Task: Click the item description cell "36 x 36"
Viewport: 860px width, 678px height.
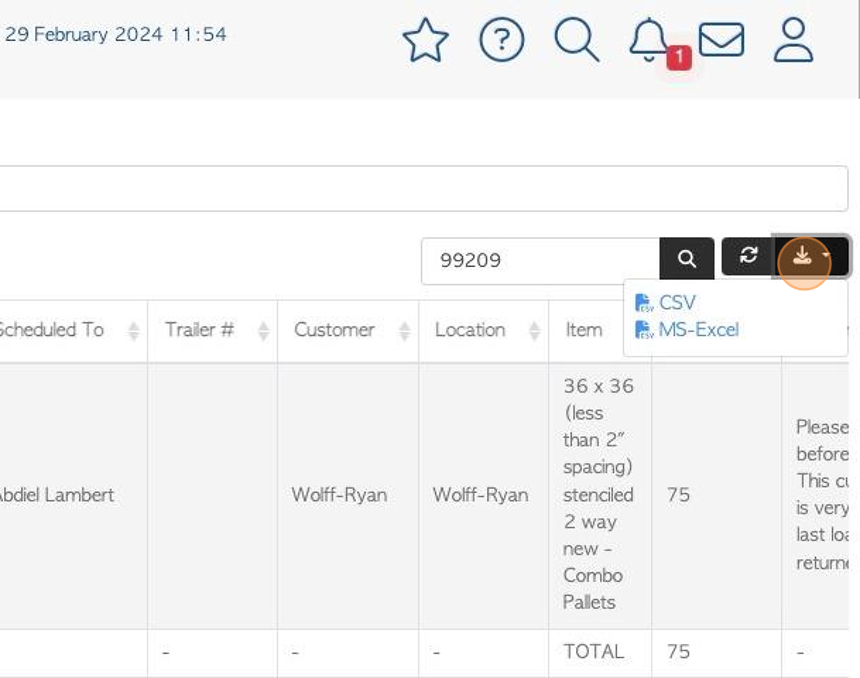Action: (x=598, y=494)
